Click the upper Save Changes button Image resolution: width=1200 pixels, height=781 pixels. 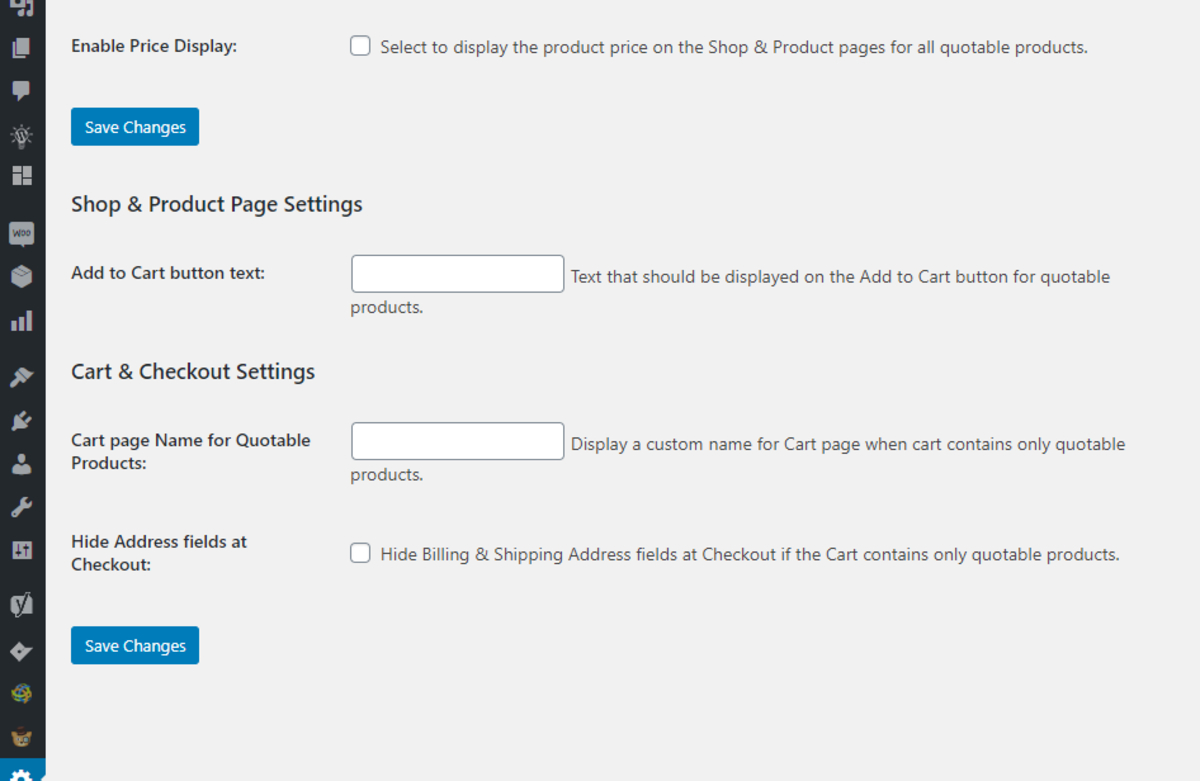(x=135, y=127)
